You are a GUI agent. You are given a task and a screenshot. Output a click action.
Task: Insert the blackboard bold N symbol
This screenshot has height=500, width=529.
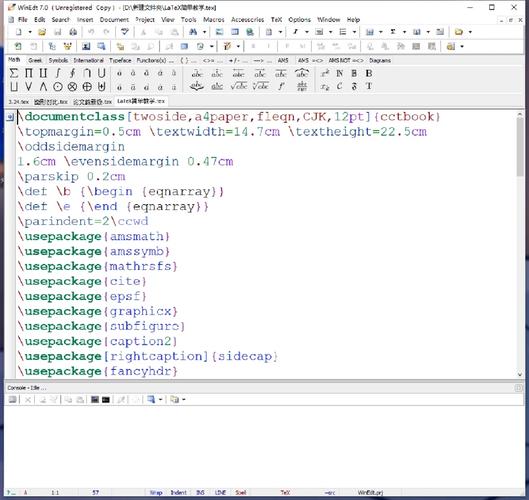339,73
